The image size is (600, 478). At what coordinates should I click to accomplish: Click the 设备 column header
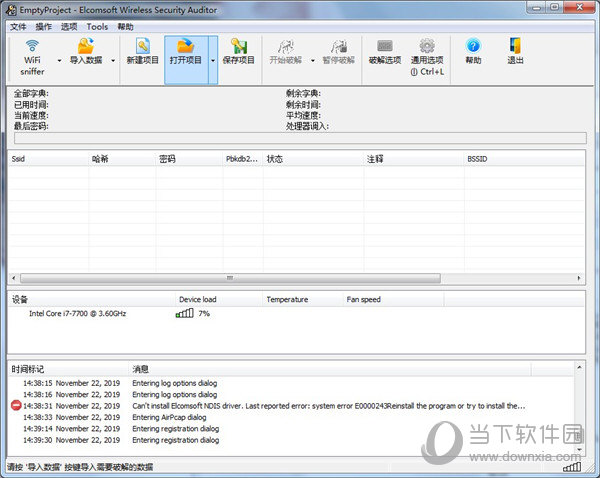click(92, 300)
